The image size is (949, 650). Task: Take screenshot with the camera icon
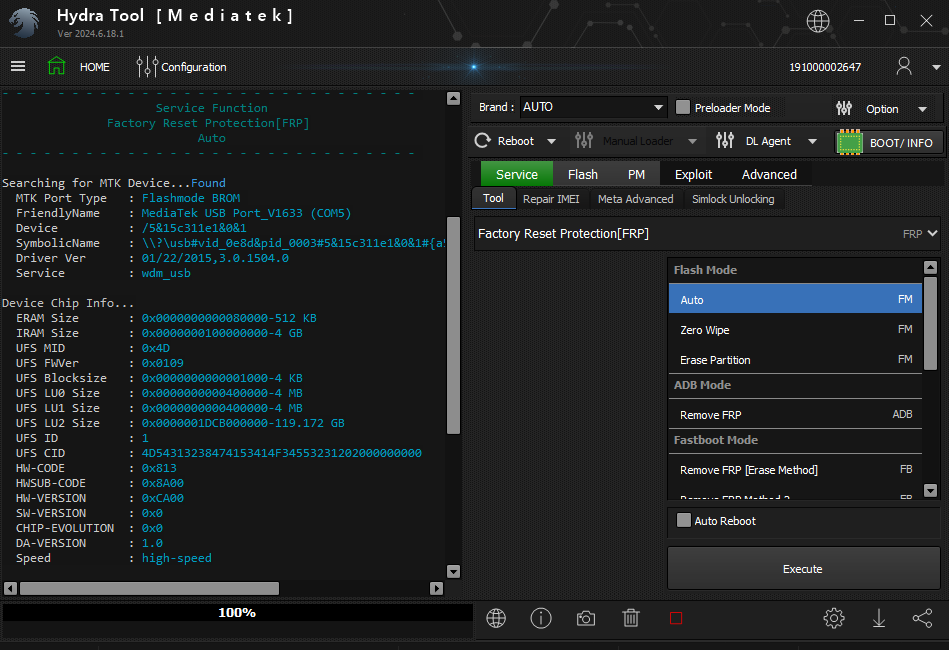585,619
